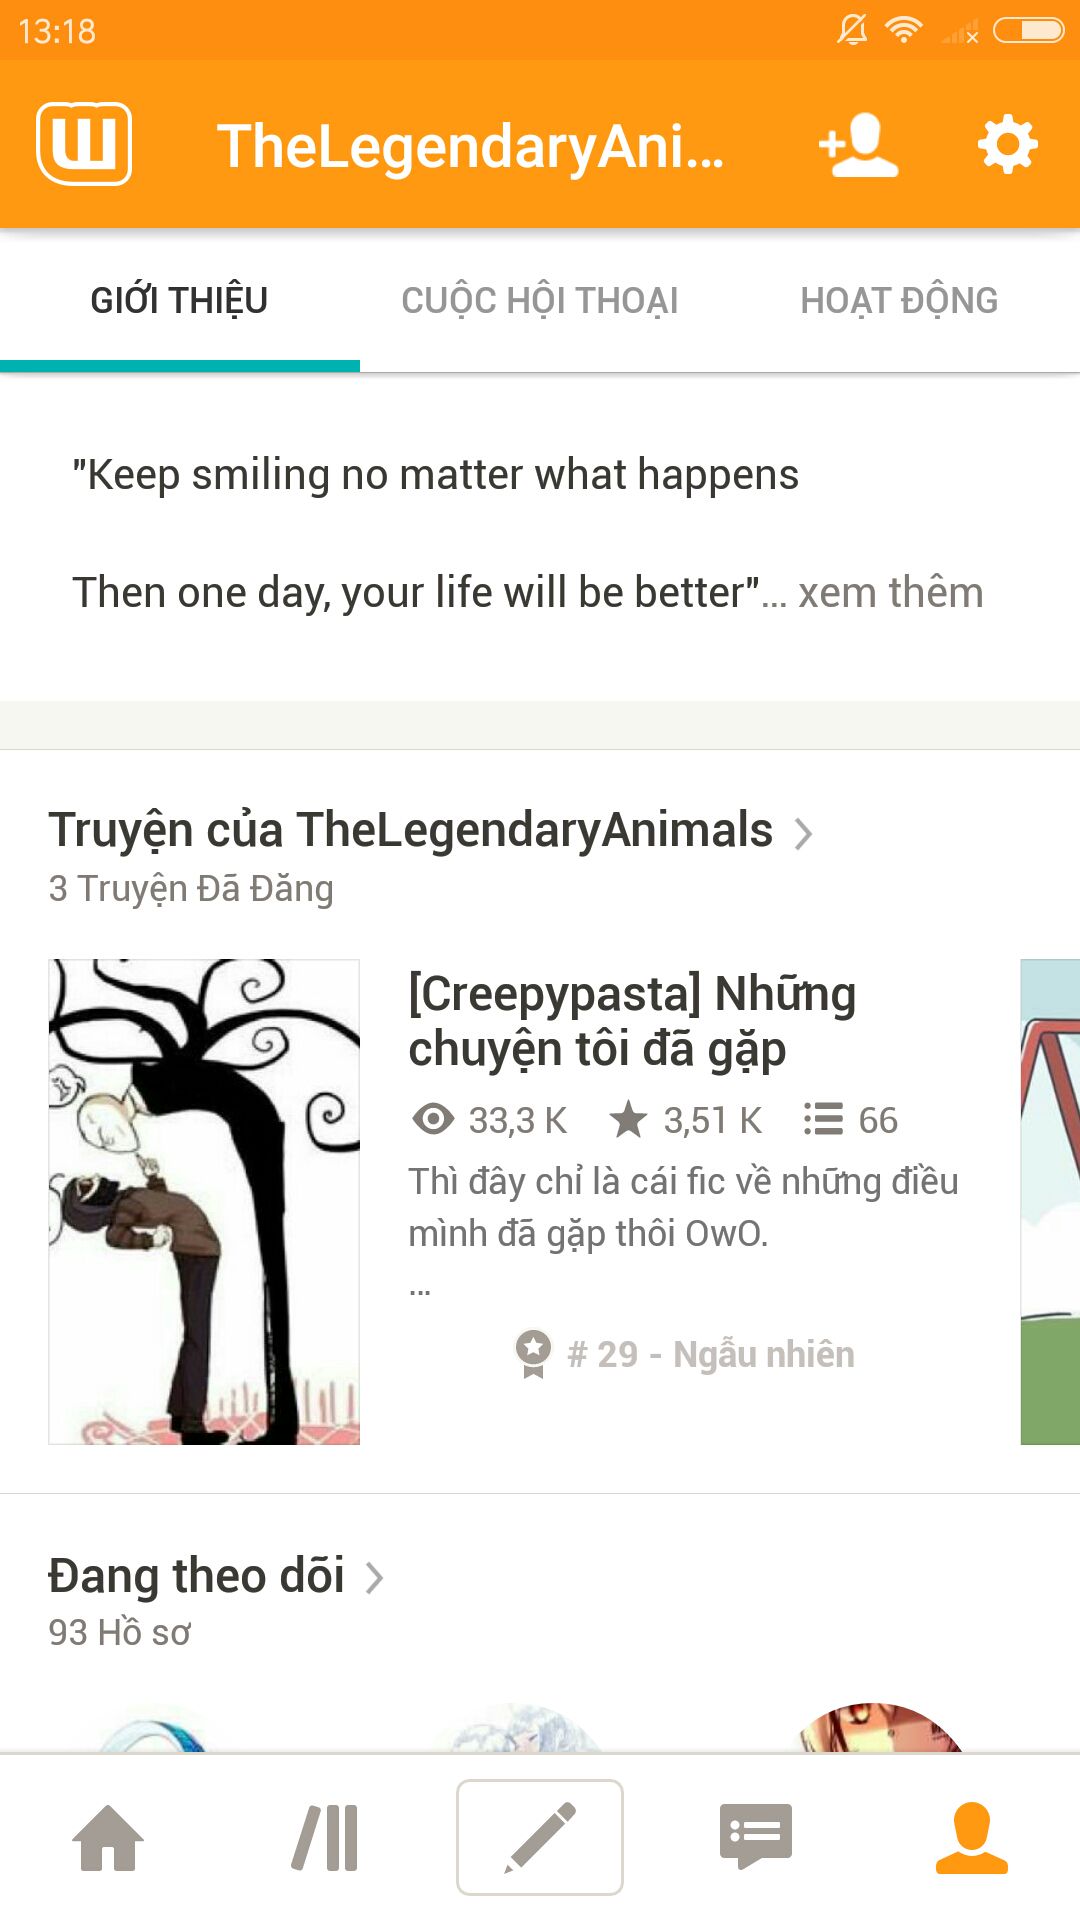The width and height of the screenshot is (1080, 1920).
Task: Expand Đang theo dõi chevron
Action: 374,1578
